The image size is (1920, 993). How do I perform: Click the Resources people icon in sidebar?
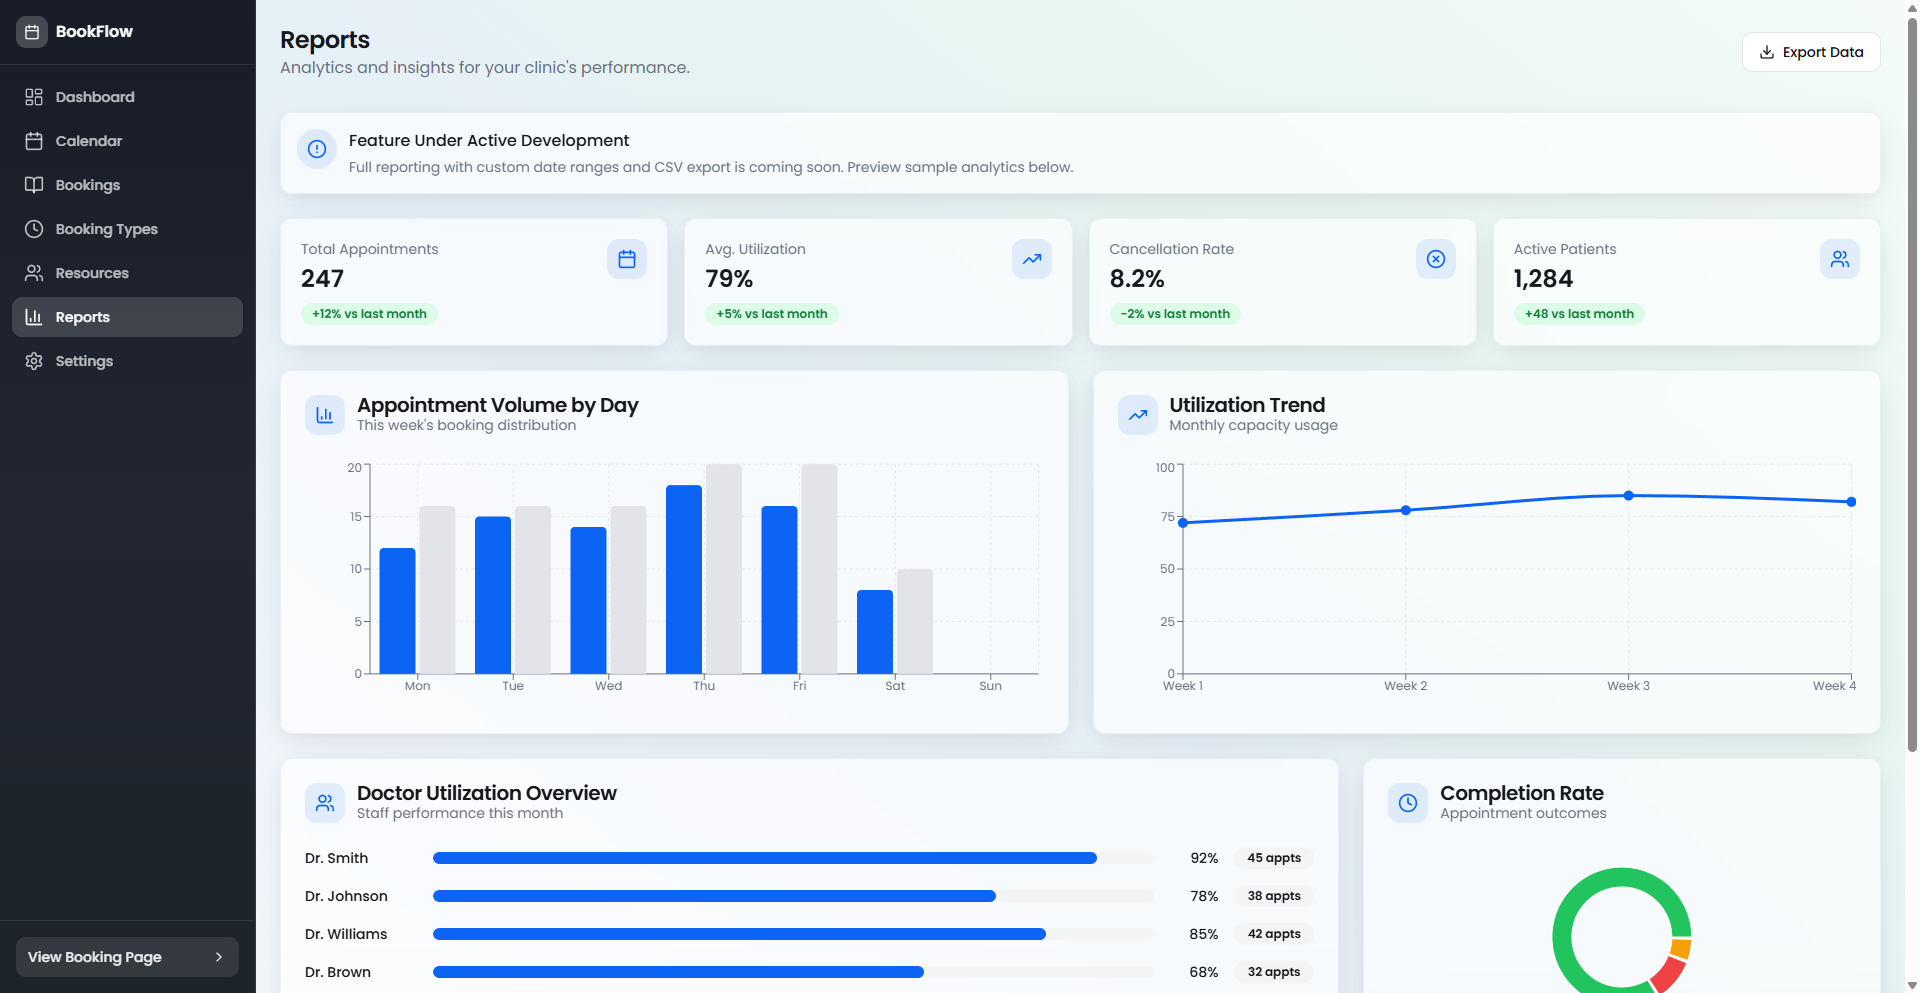[x=34, y=272]
